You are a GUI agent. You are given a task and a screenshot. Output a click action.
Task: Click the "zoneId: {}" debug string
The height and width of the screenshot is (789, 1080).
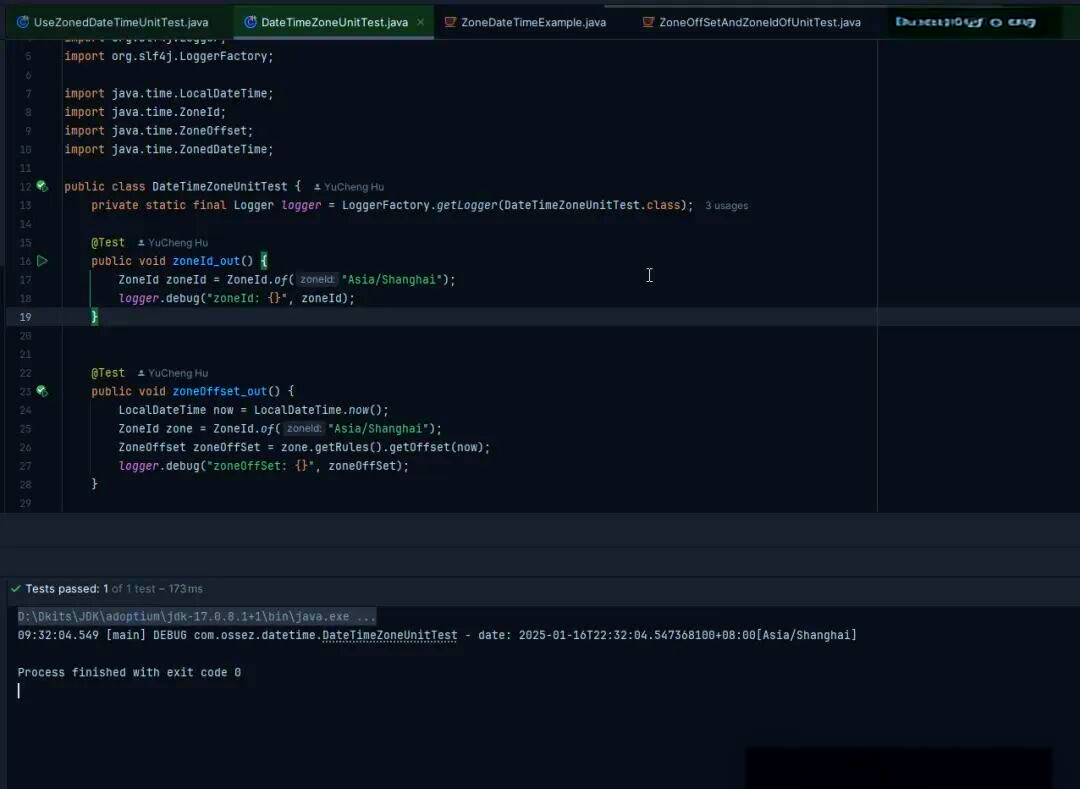(x=247, y=298)
